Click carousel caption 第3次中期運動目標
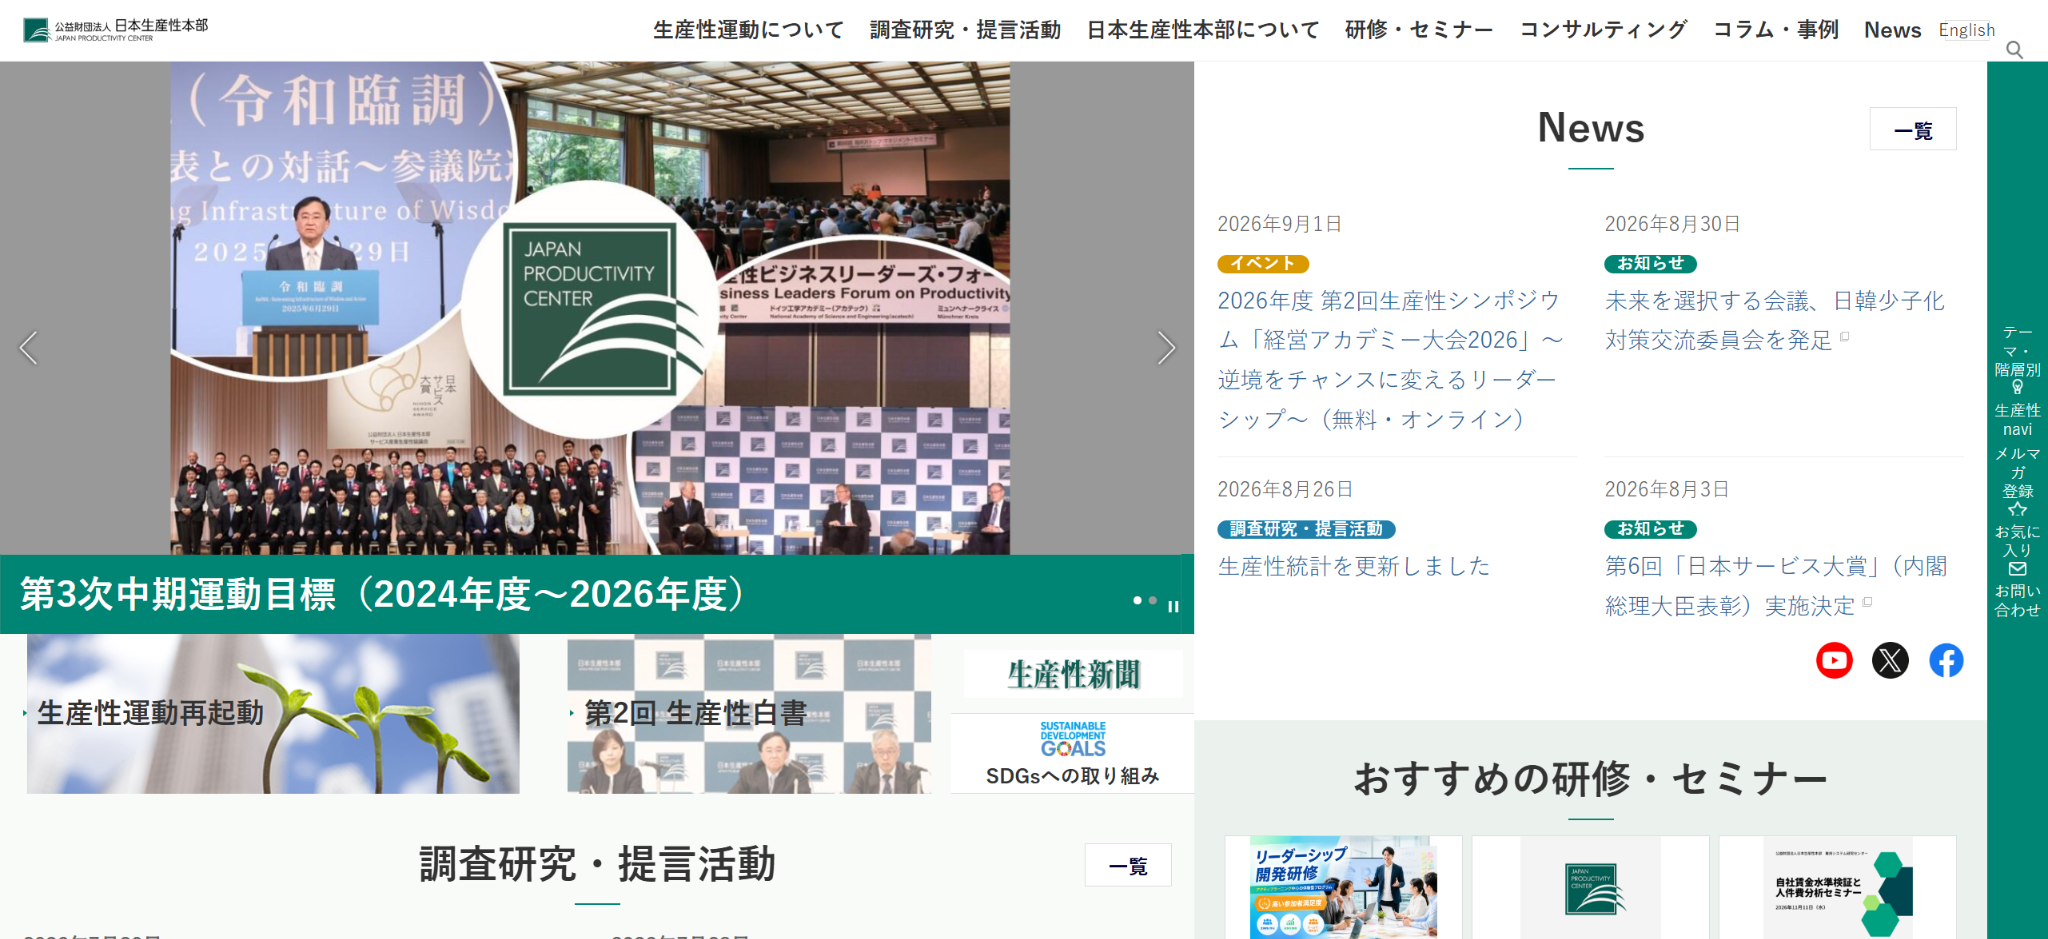The width and height of the screenshot is (2048, 939). pos(382,594)
